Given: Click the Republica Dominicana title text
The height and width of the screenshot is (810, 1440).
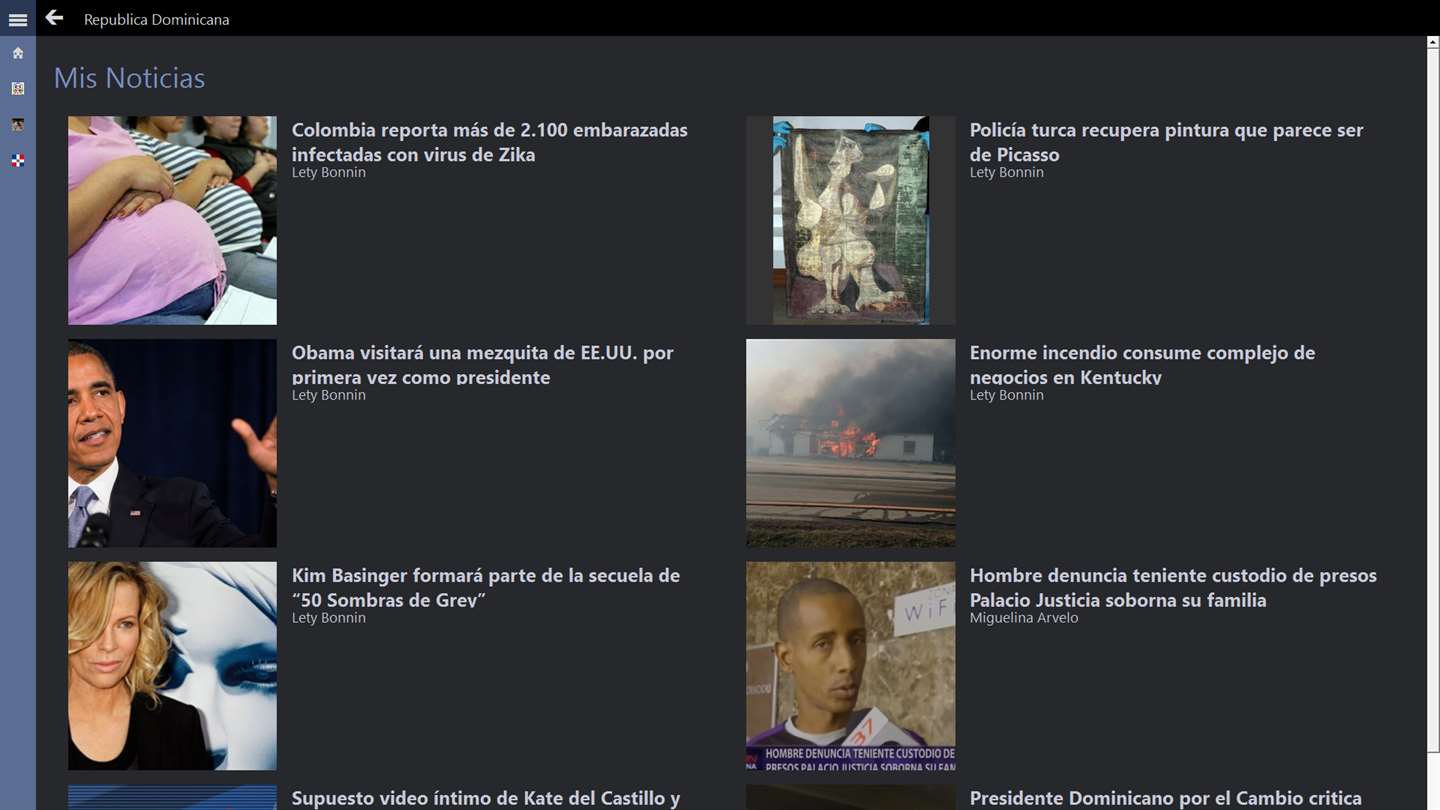Looking at the screenshot, I should (156, 19).
